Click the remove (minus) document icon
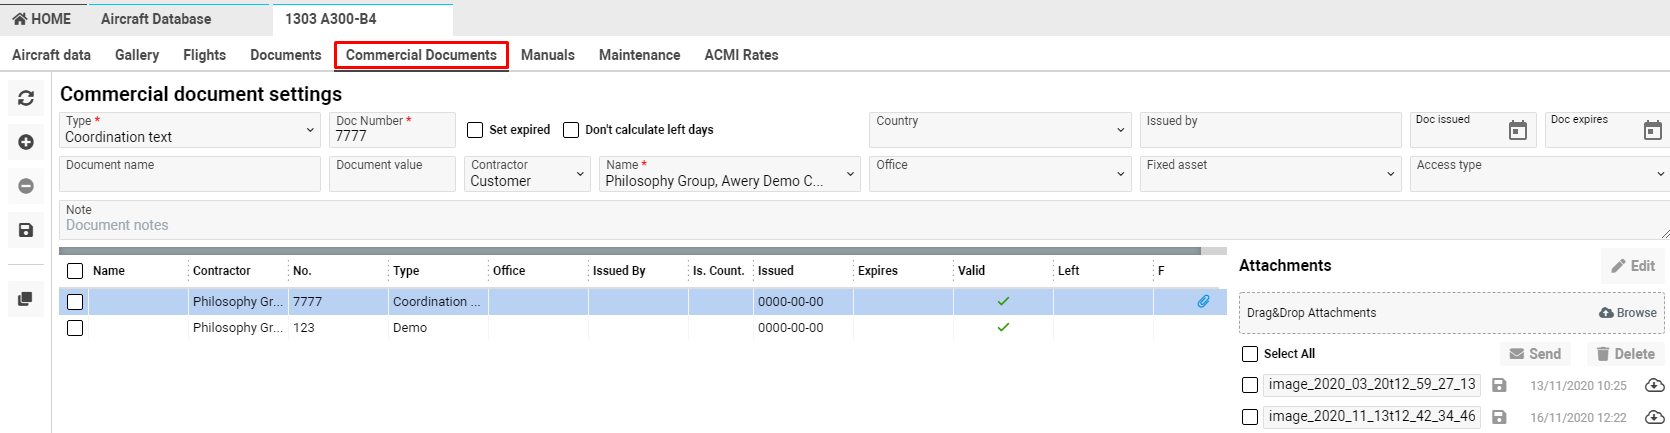Screen dimensions: 1670x433 pyautogui.click(x=26, y=186)
